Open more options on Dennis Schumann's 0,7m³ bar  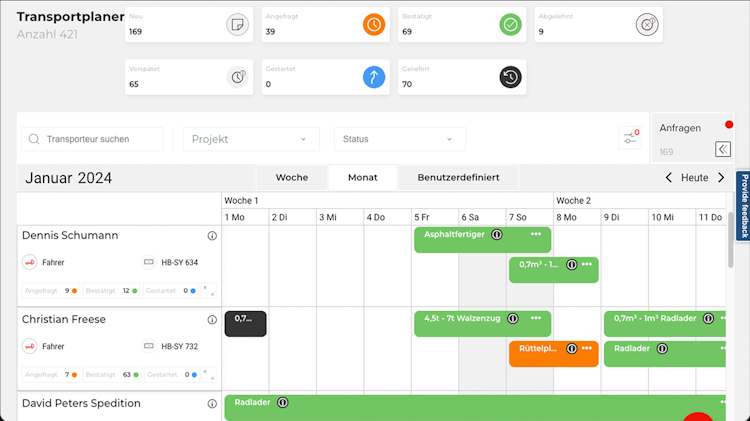(587, 264)
